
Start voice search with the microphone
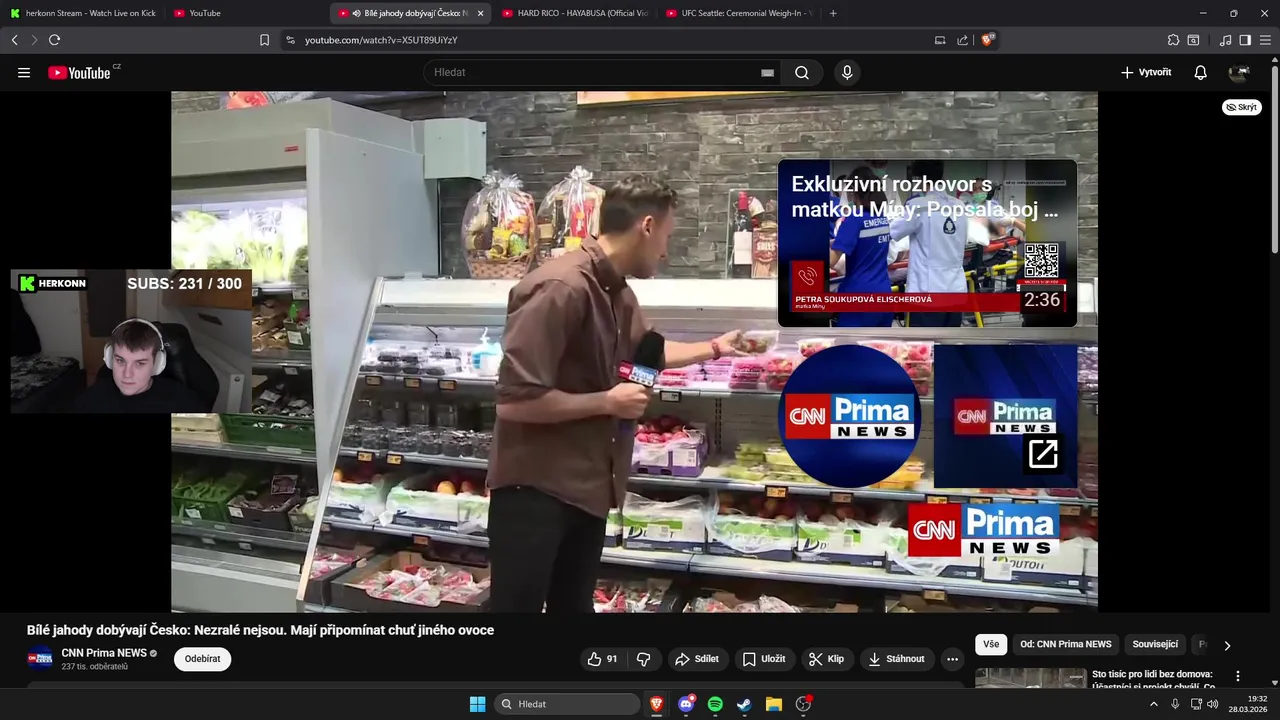[847, 72]
